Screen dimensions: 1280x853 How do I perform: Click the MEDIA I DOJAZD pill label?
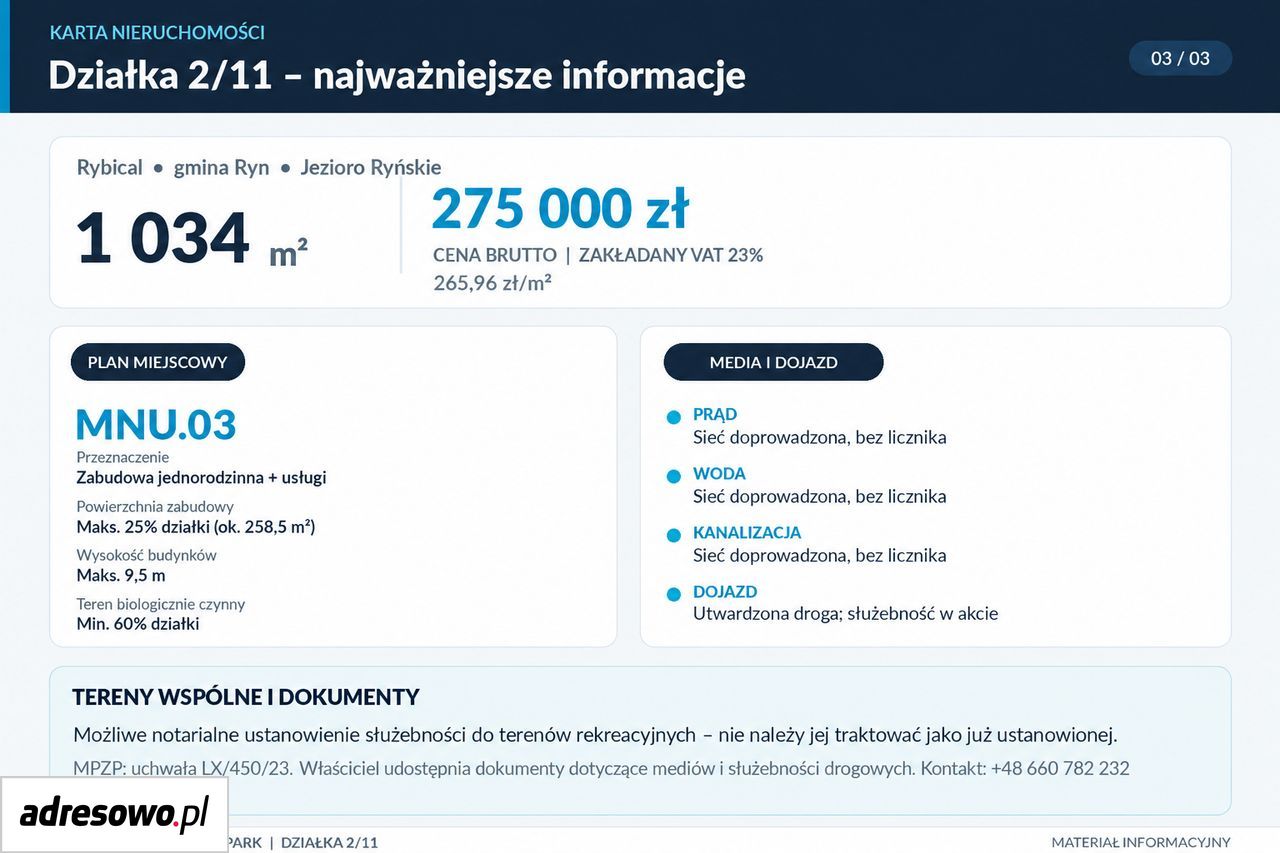[x=773, y=362]
